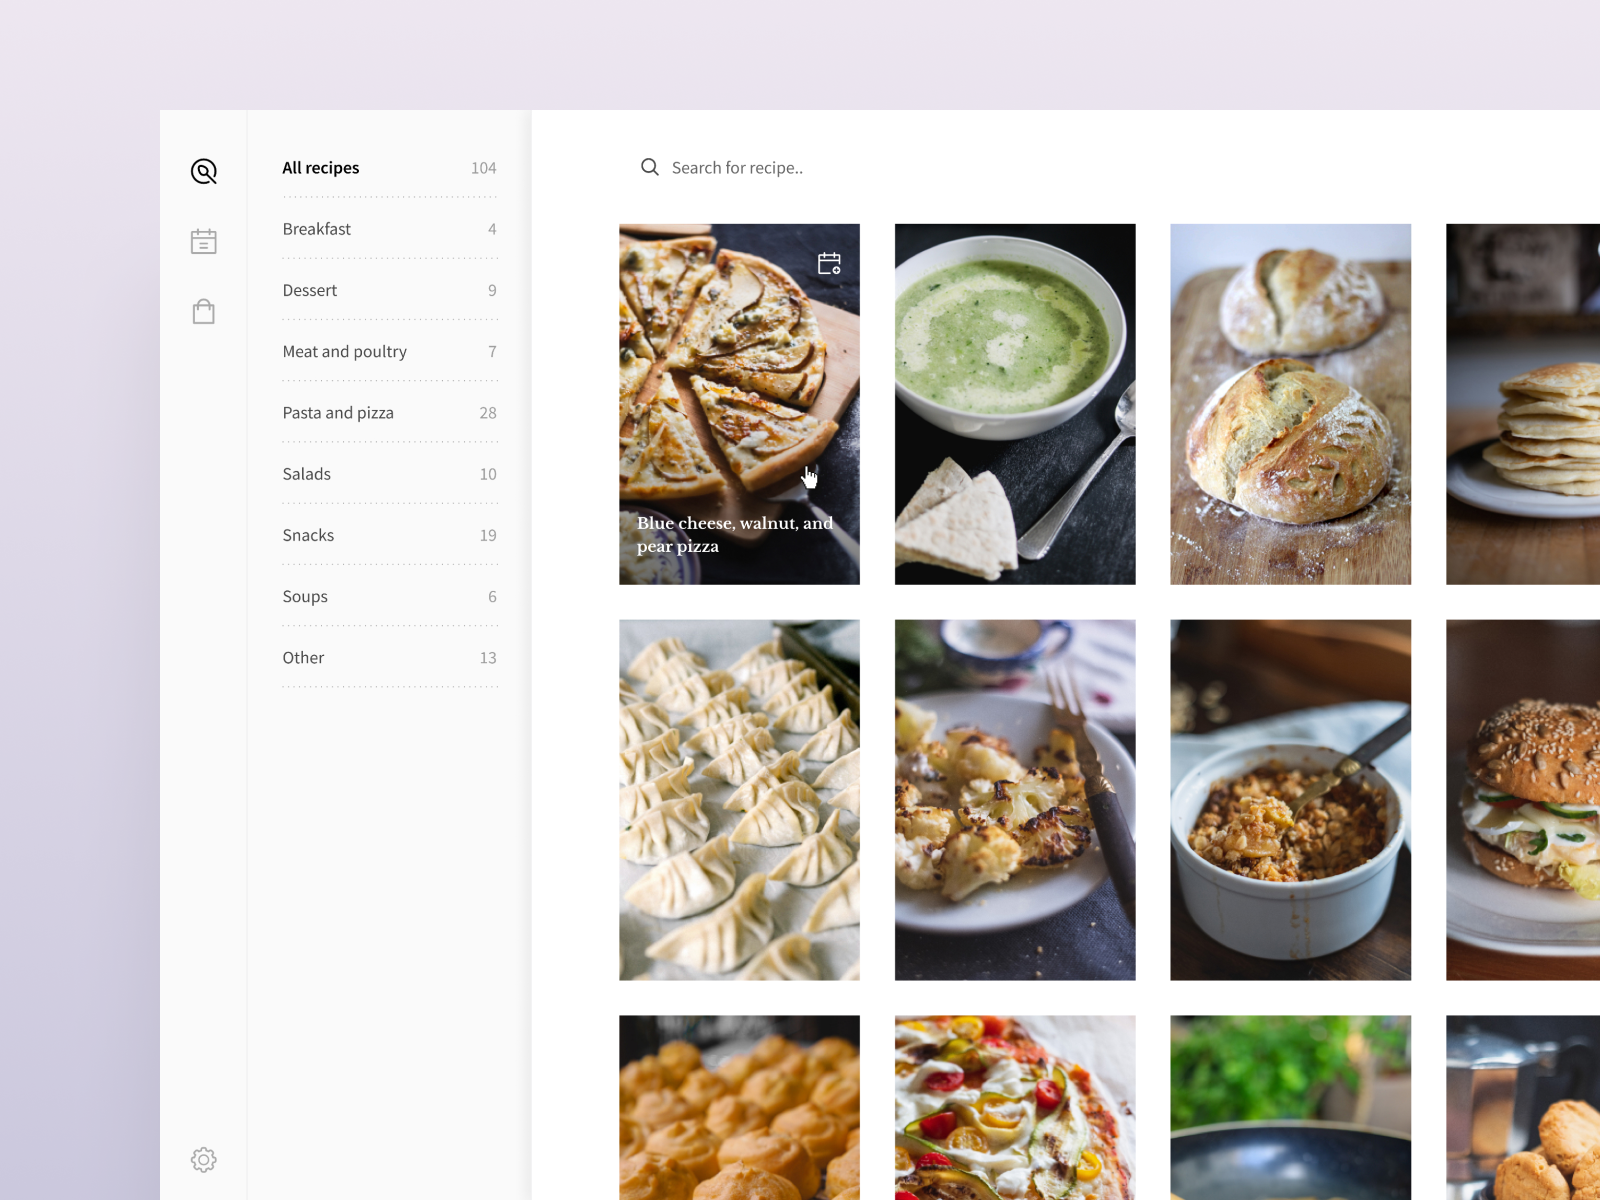Select the Snacks category

390,535
